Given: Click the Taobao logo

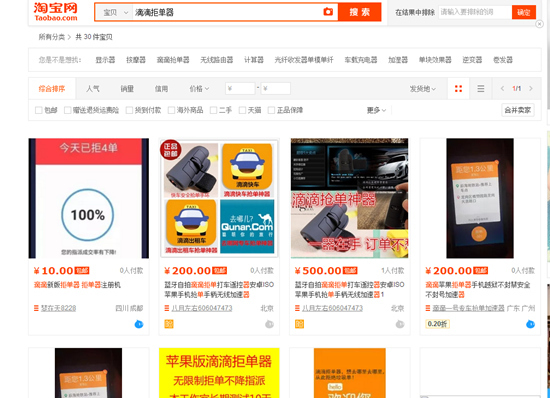Looking at the screenshot, I should tap(55, 12).
